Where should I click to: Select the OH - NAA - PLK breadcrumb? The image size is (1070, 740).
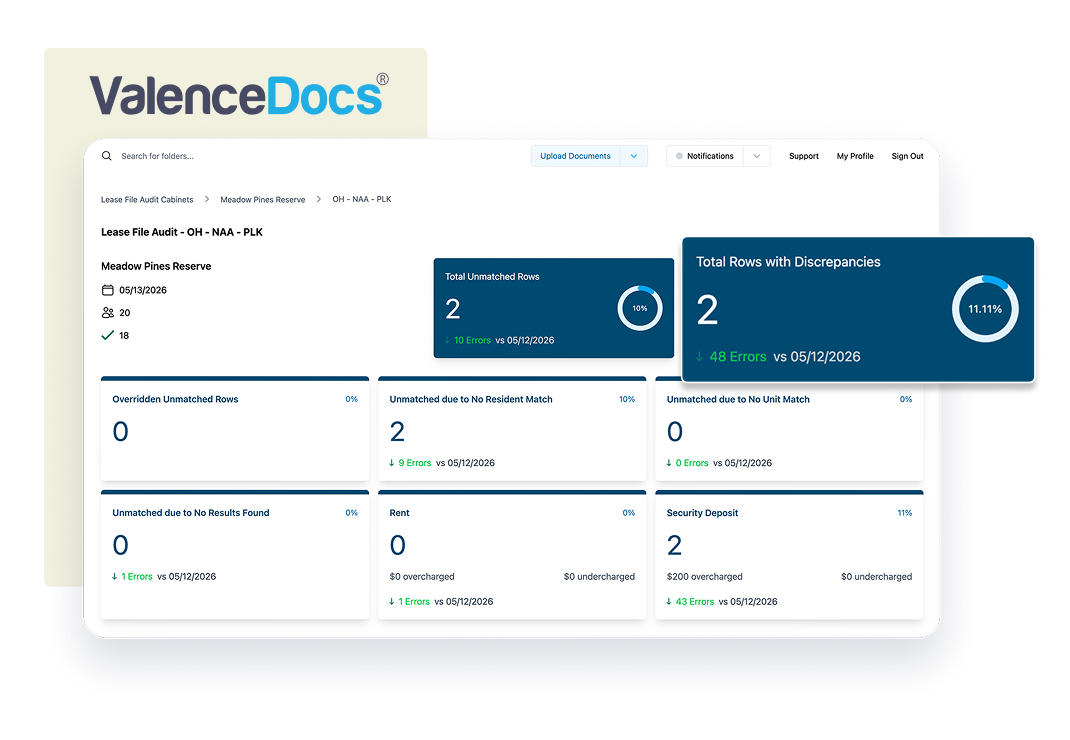(x=362, y=199)
